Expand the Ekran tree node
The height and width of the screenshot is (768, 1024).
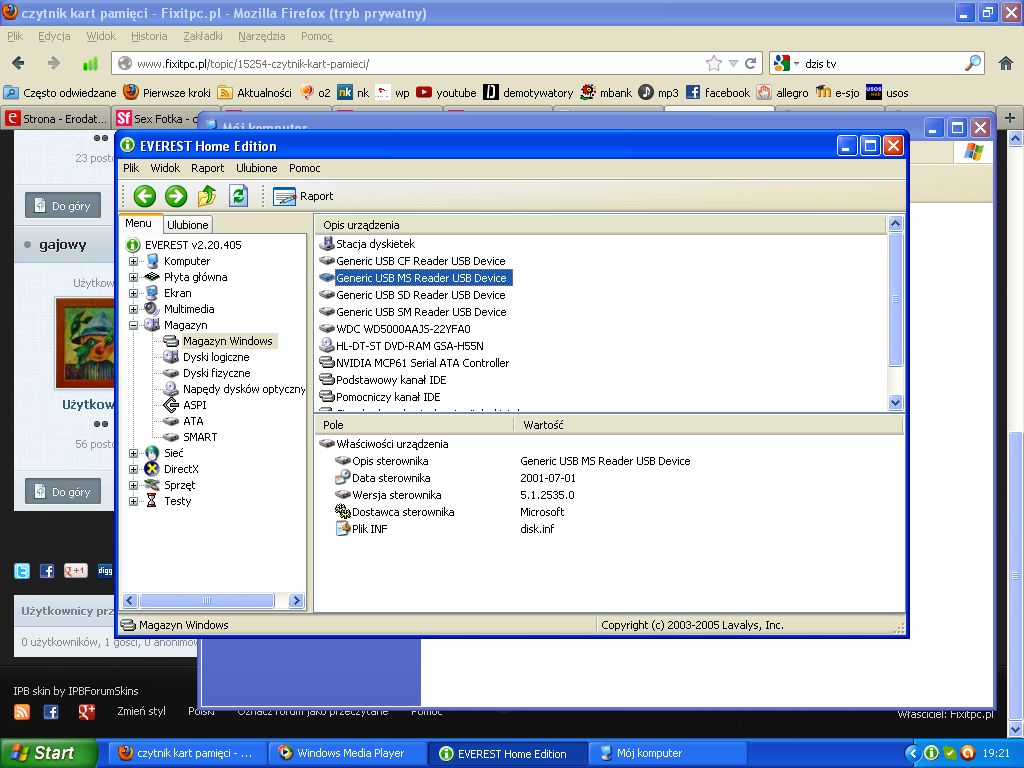pyautogui.click(x=133, y=293)
